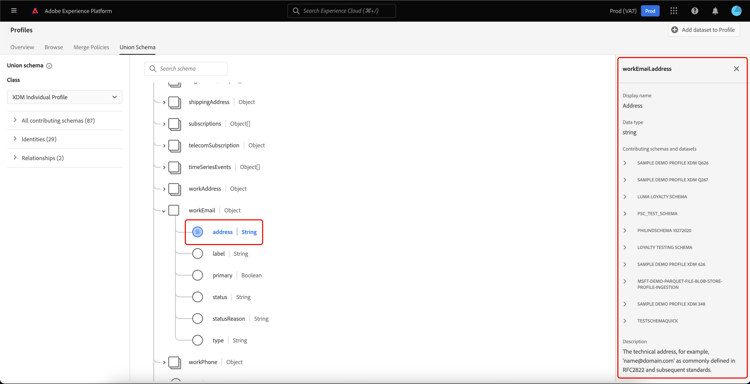Click Add dataset to Profile button
This screenshot has width=750, height=384.
click(x=704, y=30)
